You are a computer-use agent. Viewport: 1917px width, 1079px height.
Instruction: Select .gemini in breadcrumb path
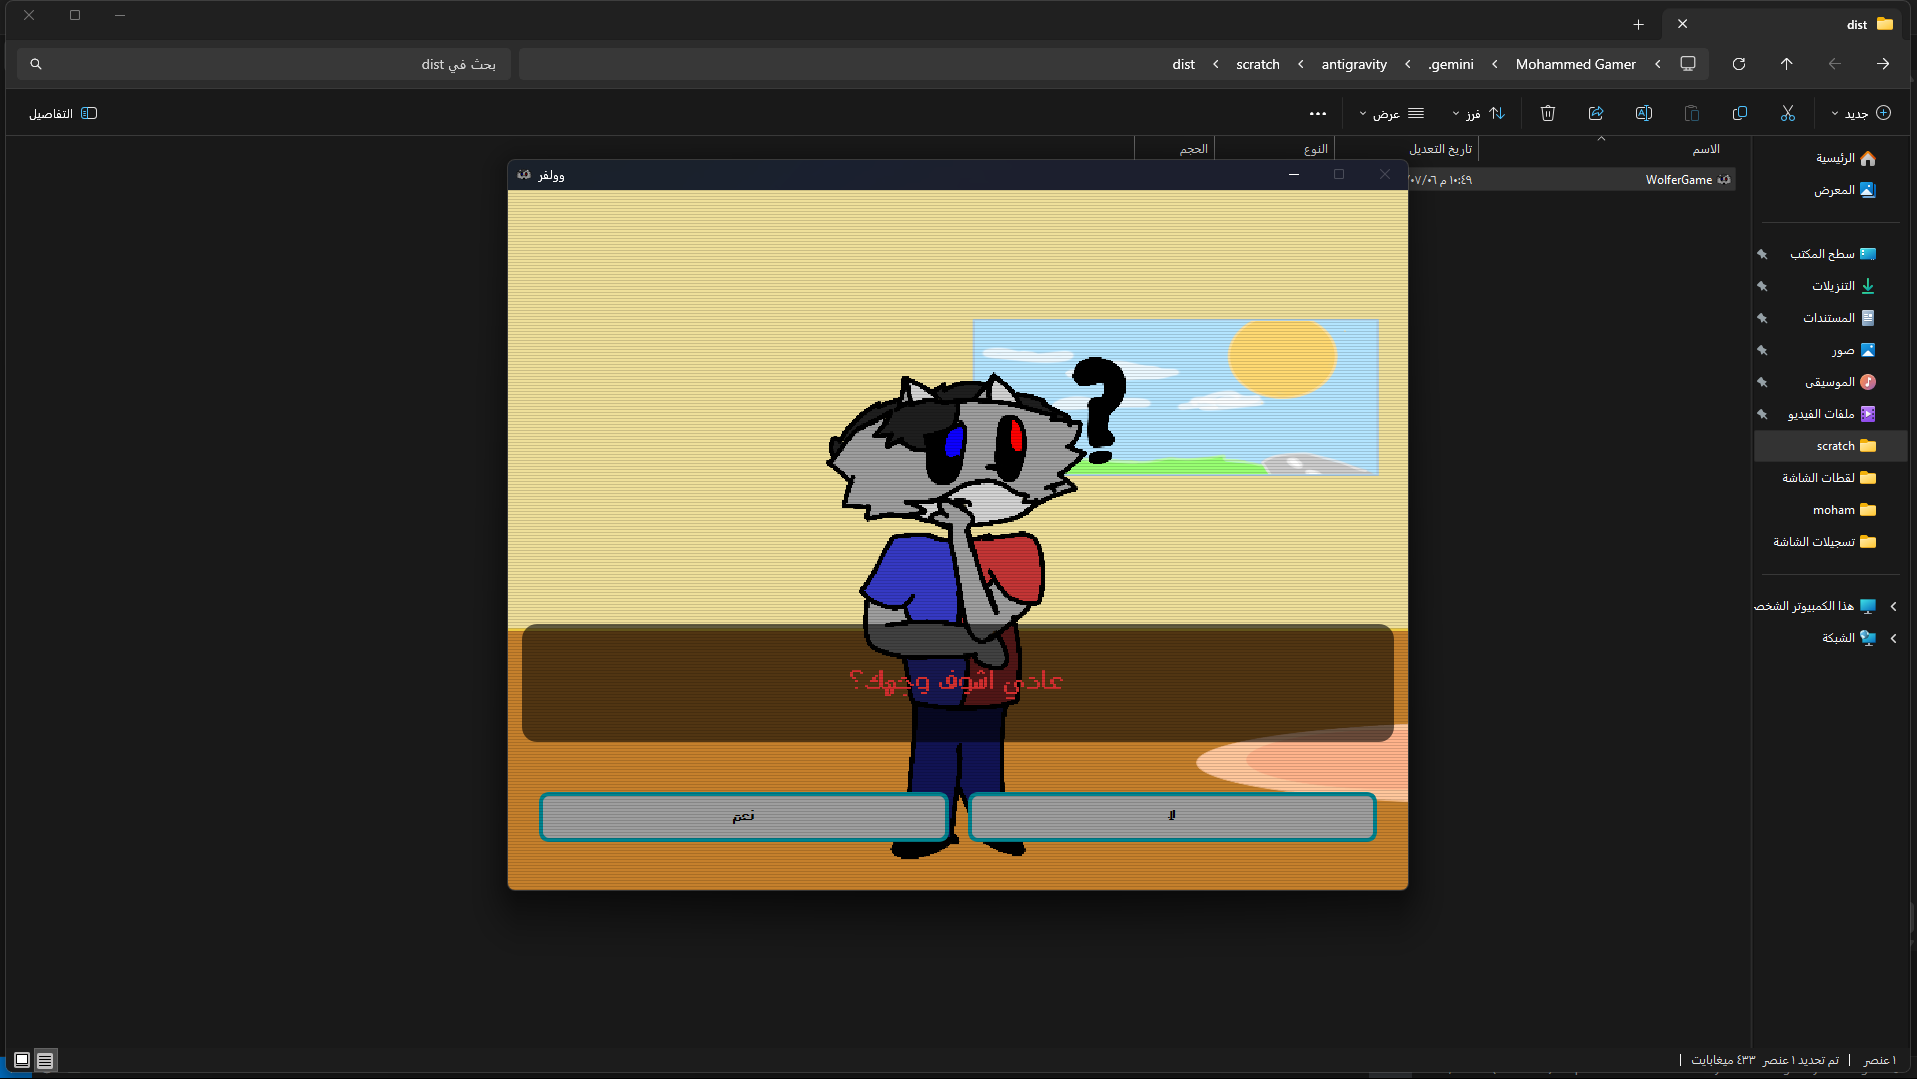click(1451, 64)
